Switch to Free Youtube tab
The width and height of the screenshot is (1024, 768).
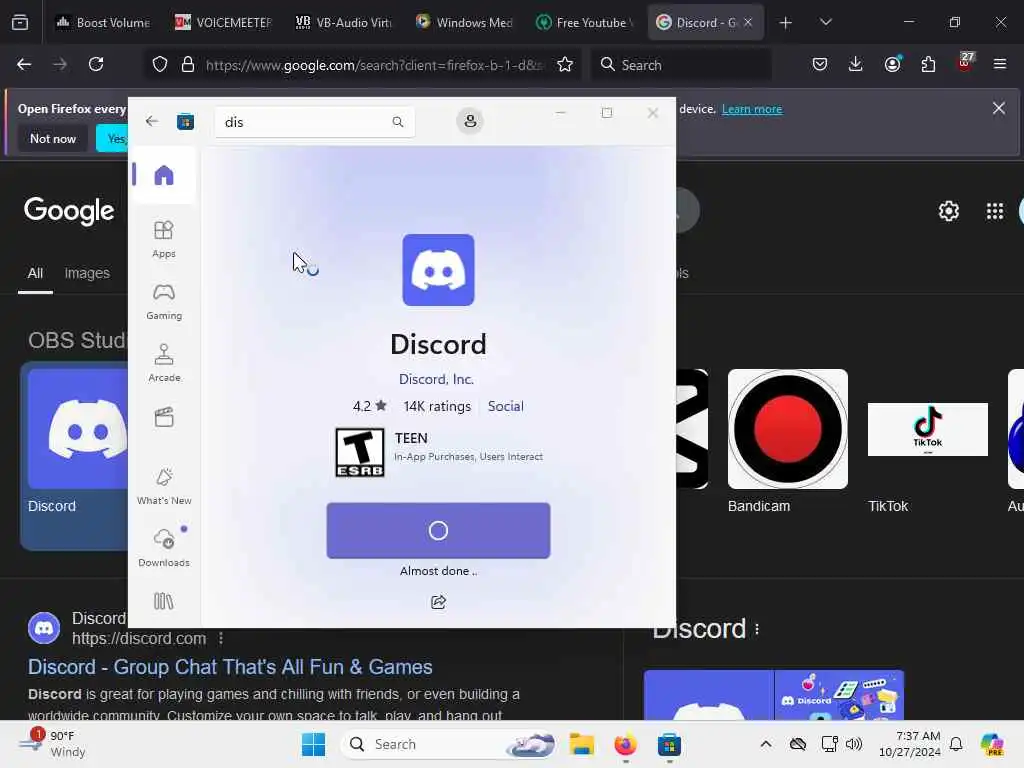[x=584, y=22]
